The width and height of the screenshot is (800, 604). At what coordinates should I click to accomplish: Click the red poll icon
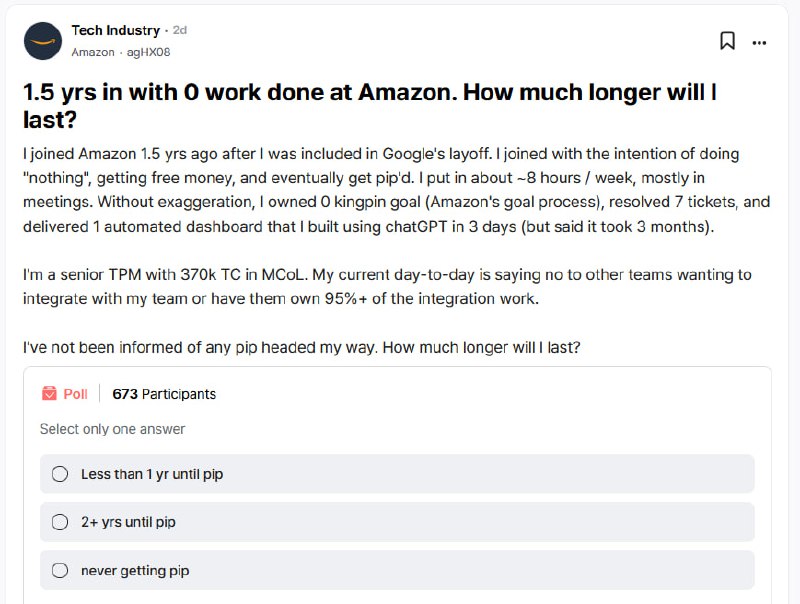[x=49, y=394]
